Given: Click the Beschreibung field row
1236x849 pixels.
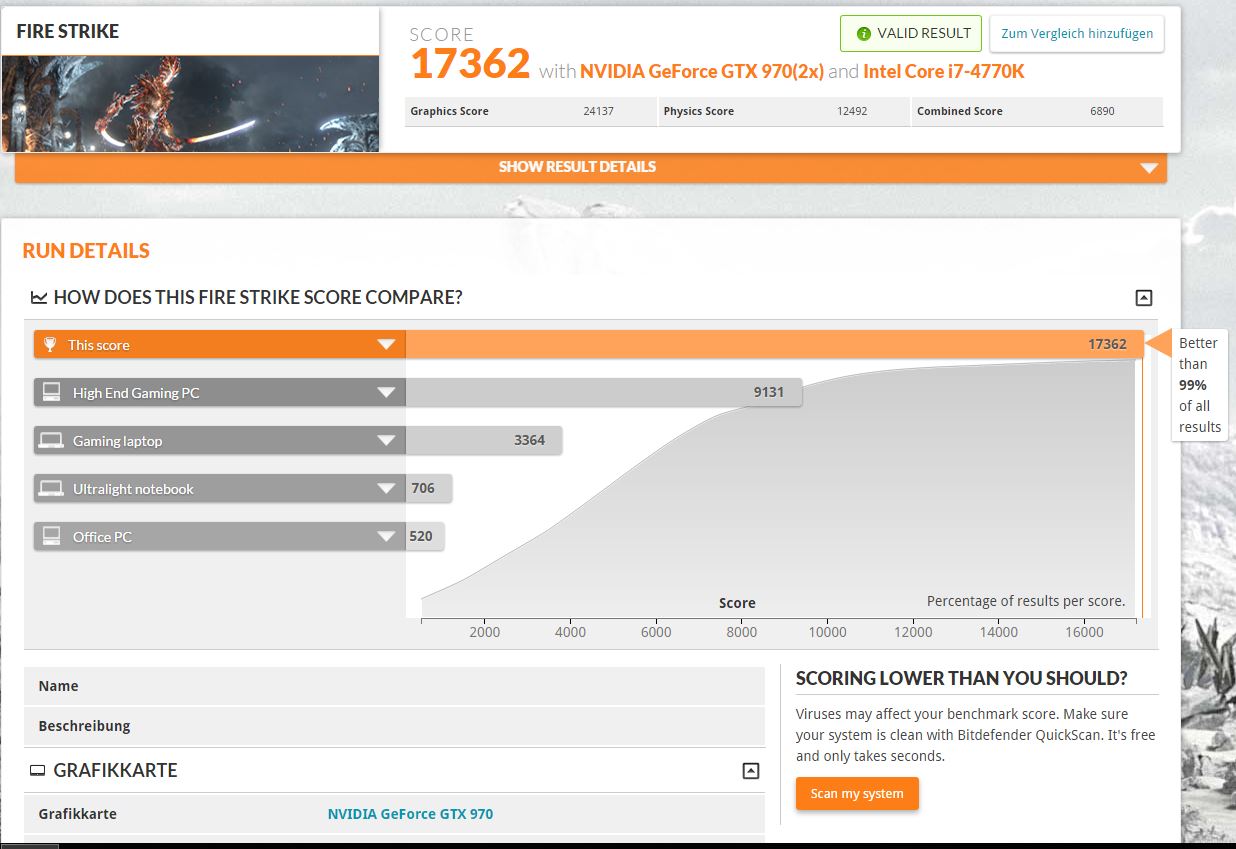Looking at the screenshot, I should (394, 726).
